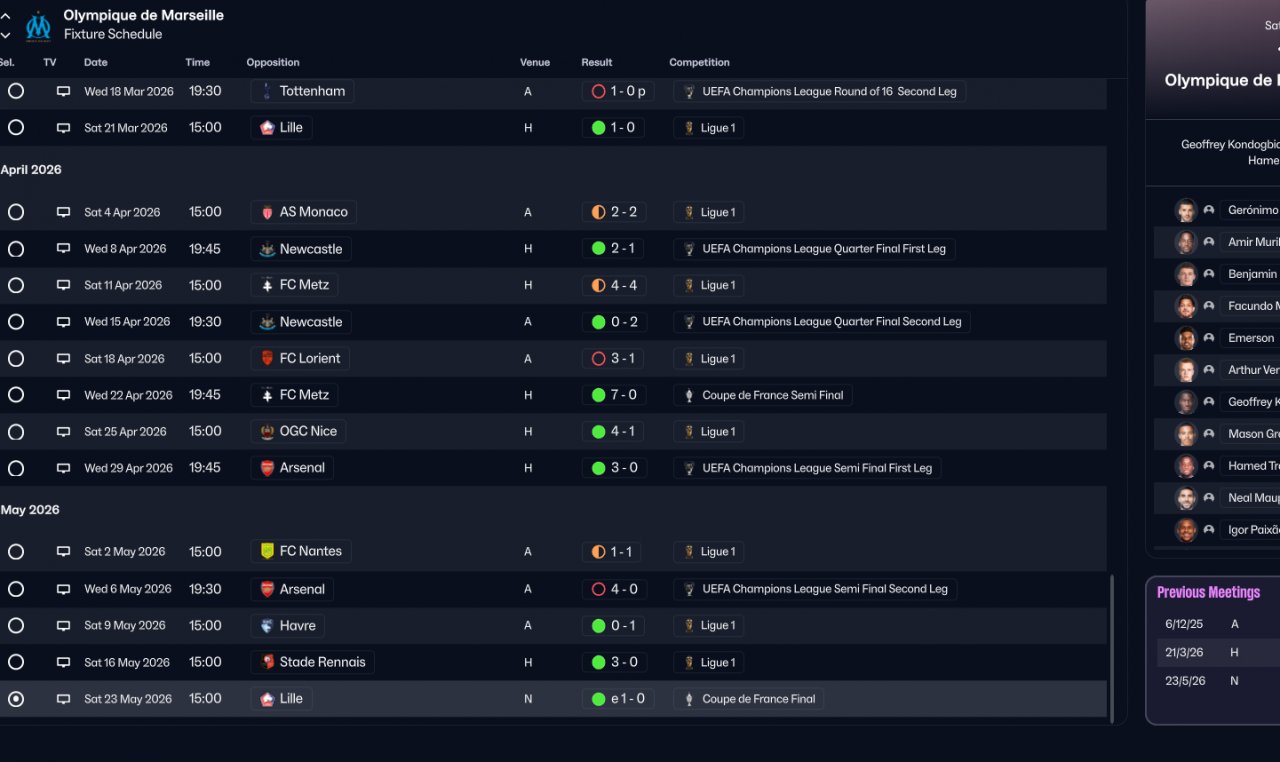Open UEFA Champions League Semi Final First Leg

(x=808, y=468)
